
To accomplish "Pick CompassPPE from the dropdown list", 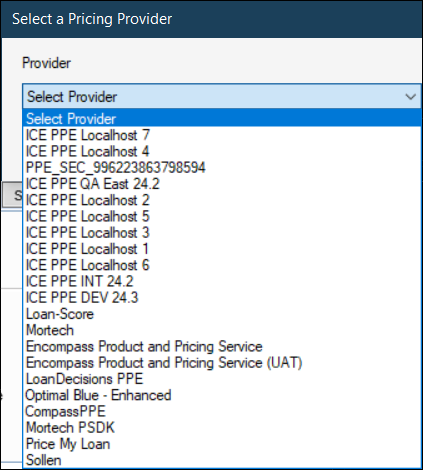I will pos(222,412).
